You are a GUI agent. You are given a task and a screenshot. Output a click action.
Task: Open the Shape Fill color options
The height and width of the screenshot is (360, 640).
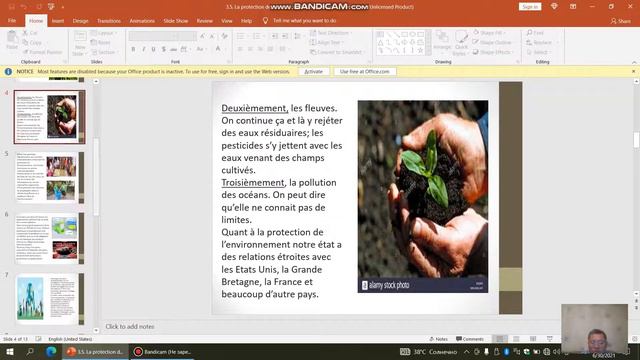[489, 33]
